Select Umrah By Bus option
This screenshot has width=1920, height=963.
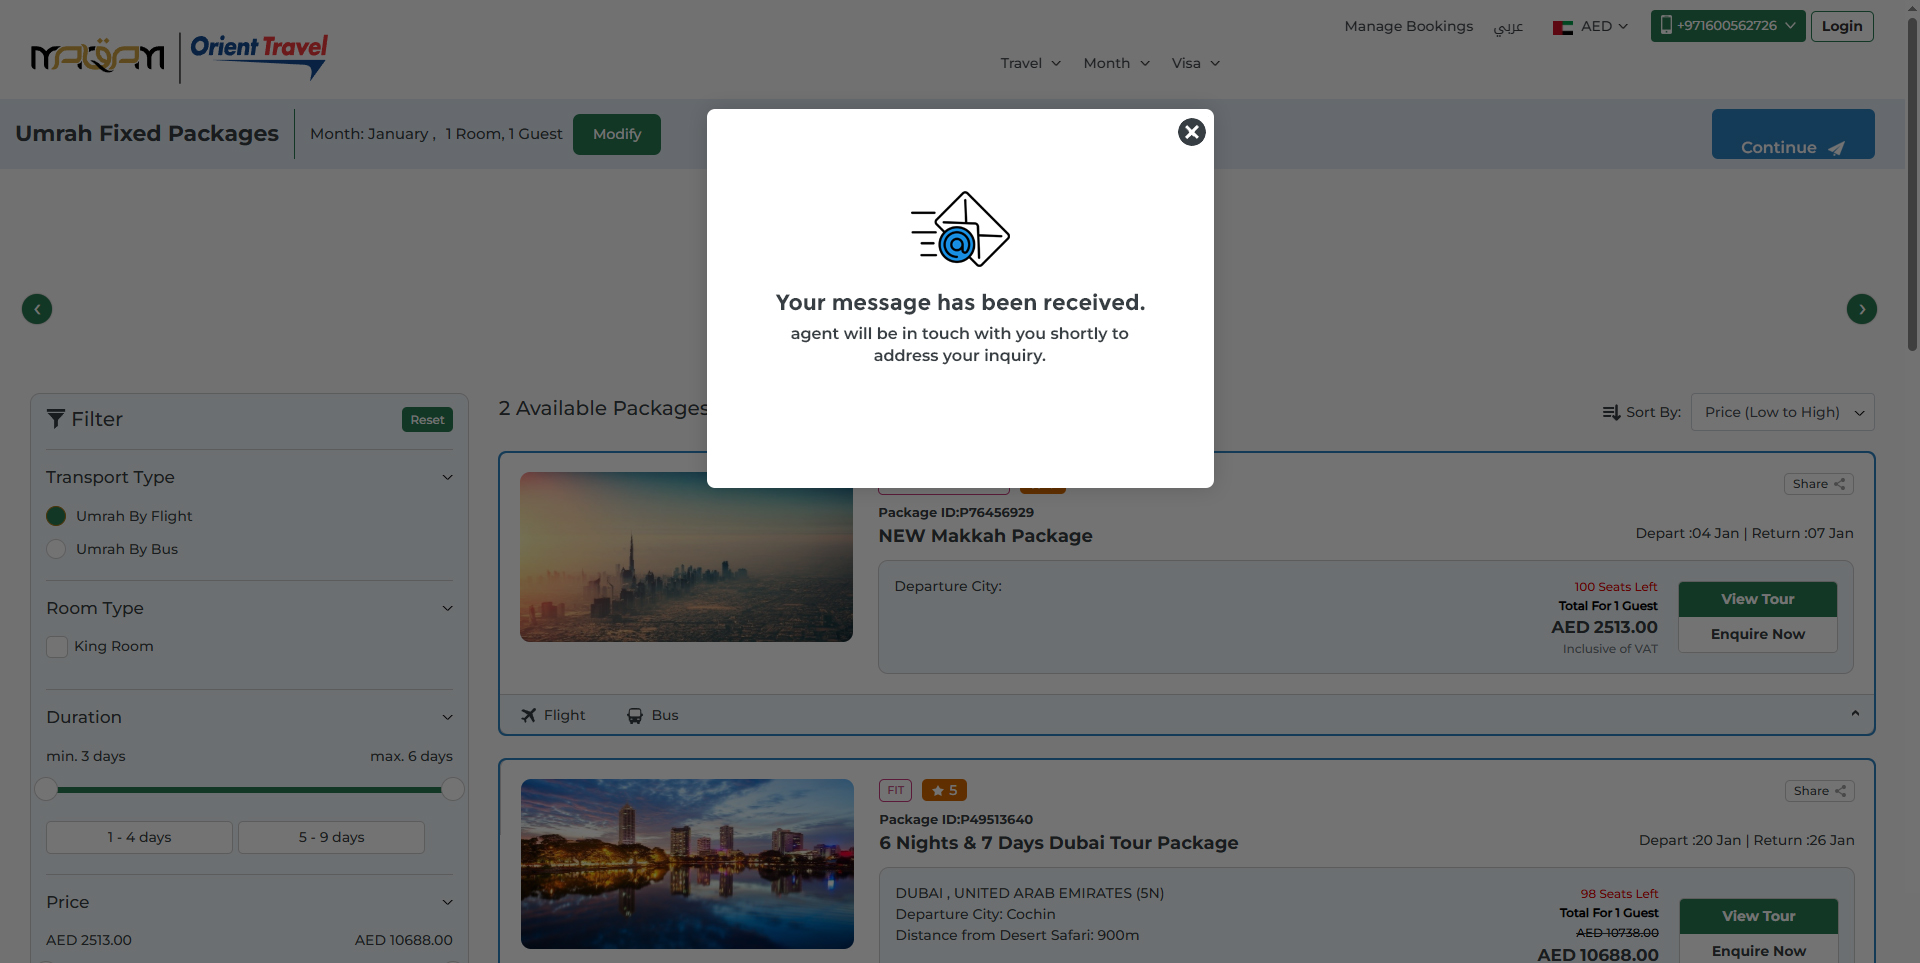click(x=56, y=549)
